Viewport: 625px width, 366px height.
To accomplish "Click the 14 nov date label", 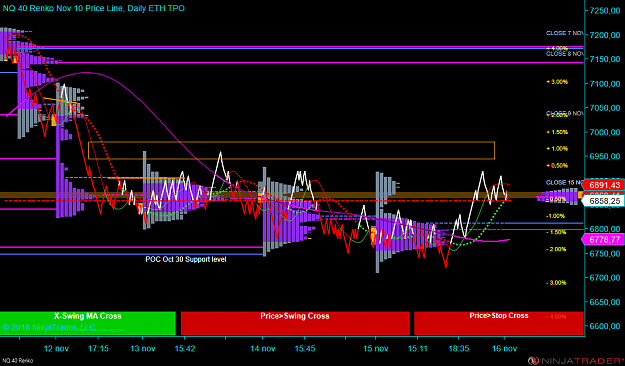I will point(263,348).
